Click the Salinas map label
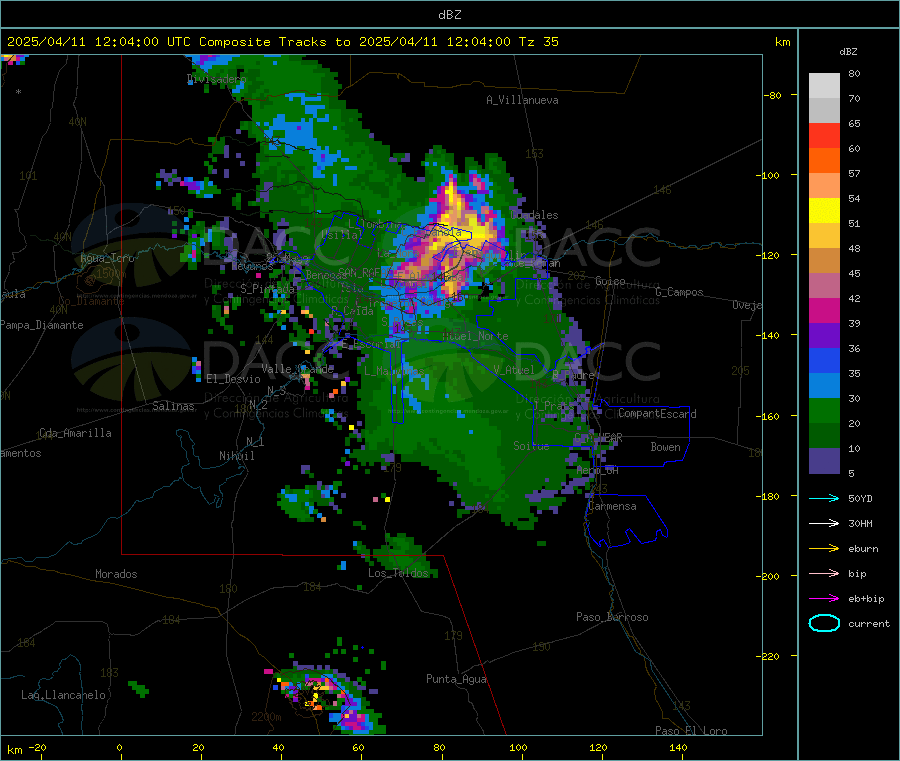900x761 pixels. coord(173,406)
